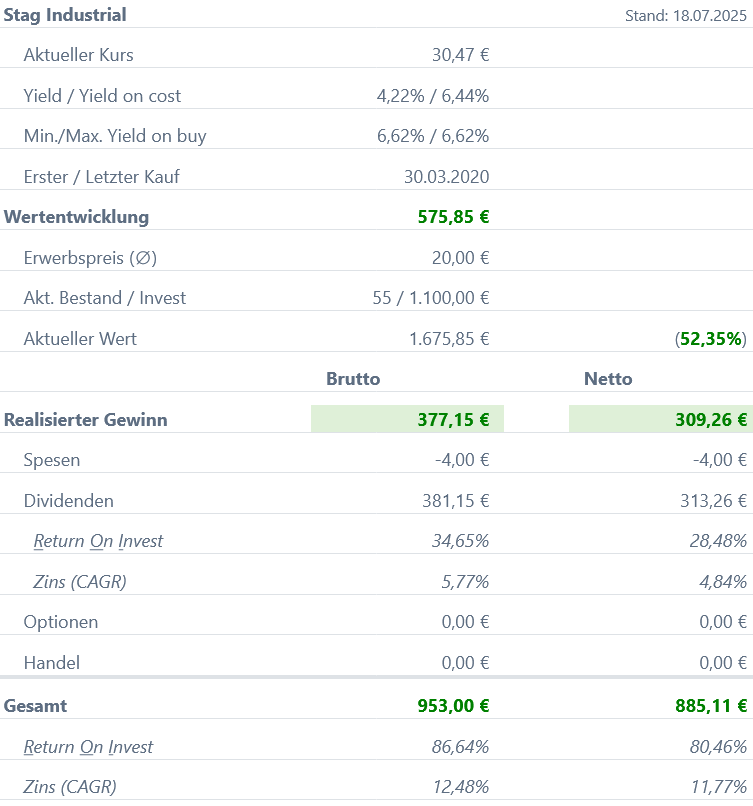This screenshot has height=806, width=753.
Task: Click the green 52,35% percentage
Action: pyautogui.click(x=712, y=339)
